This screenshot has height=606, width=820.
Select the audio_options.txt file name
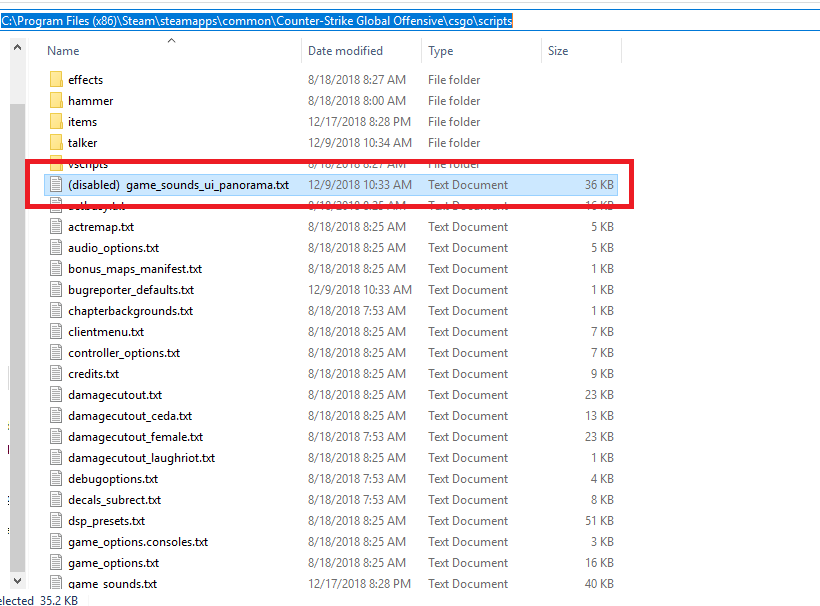113,248
